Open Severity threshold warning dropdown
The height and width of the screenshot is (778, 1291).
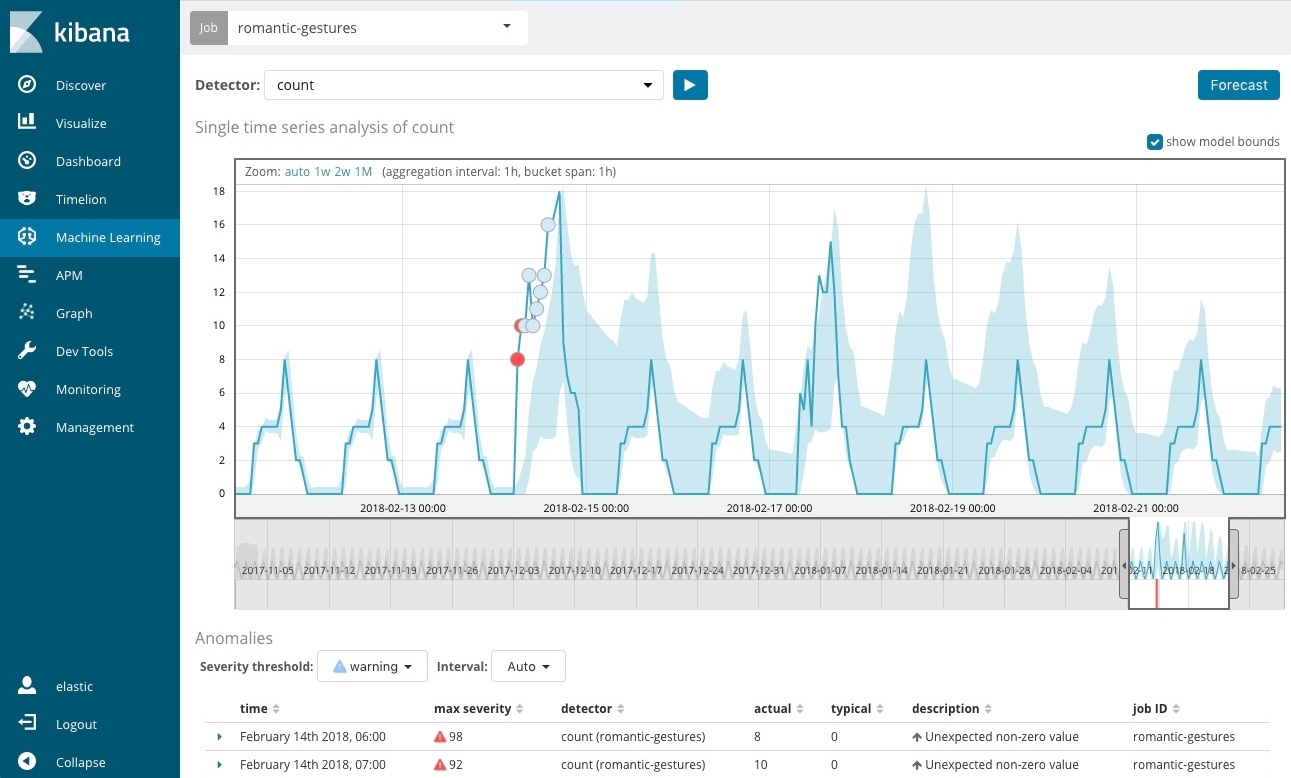pyautogui.click(x=372, y=666)
